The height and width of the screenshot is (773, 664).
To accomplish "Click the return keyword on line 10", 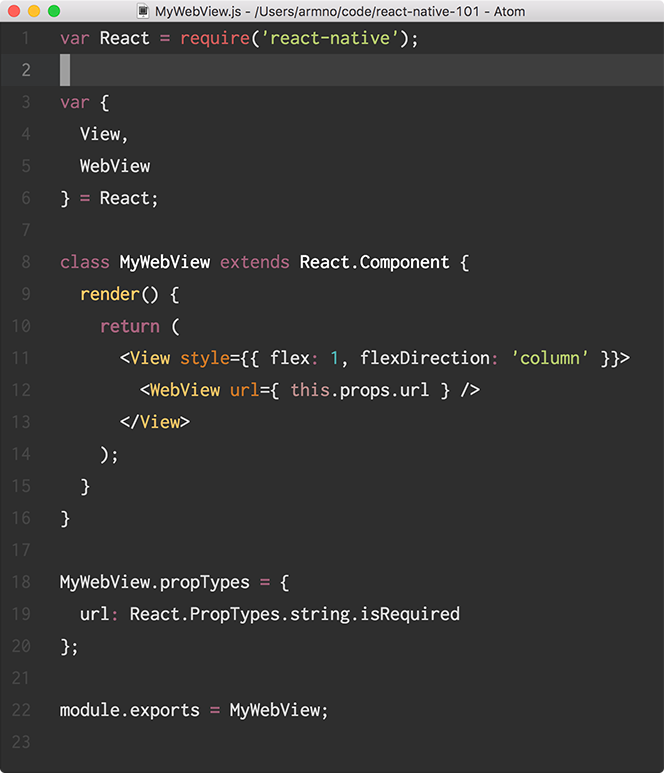I will pyautogui.click(x=130, y=326).
